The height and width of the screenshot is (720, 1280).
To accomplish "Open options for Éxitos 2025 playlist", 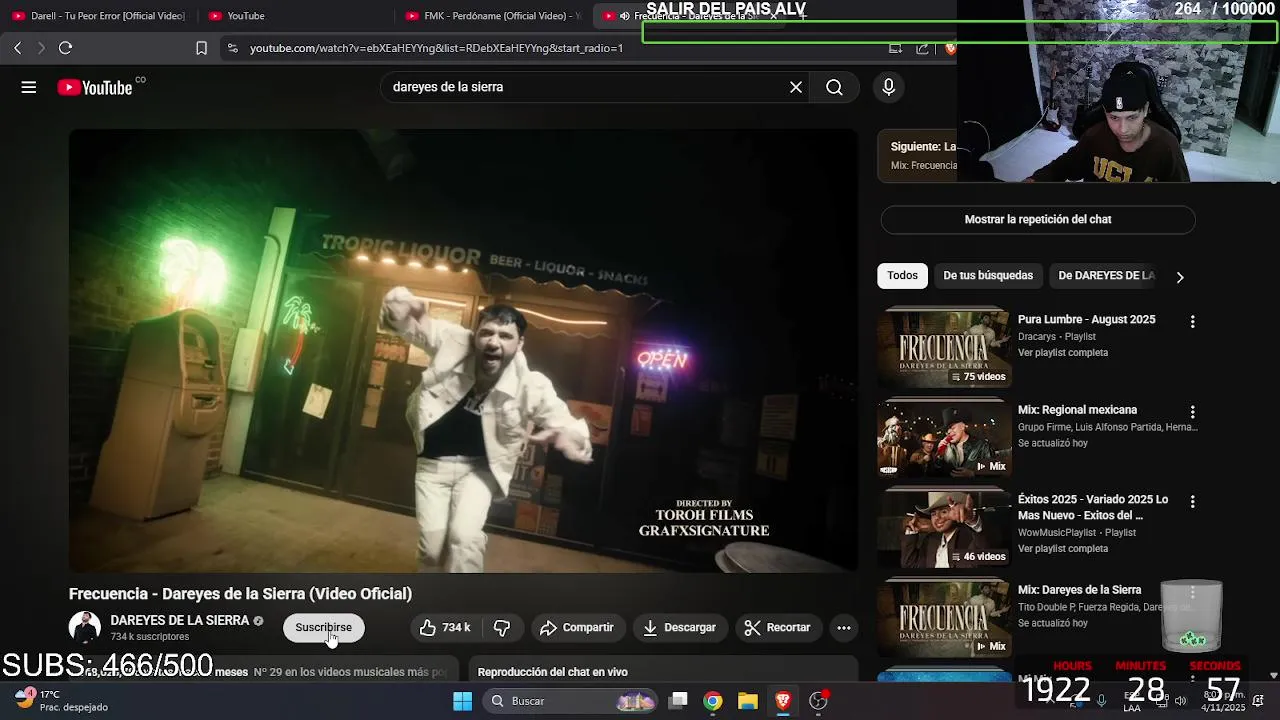I will coord(1192,501).
